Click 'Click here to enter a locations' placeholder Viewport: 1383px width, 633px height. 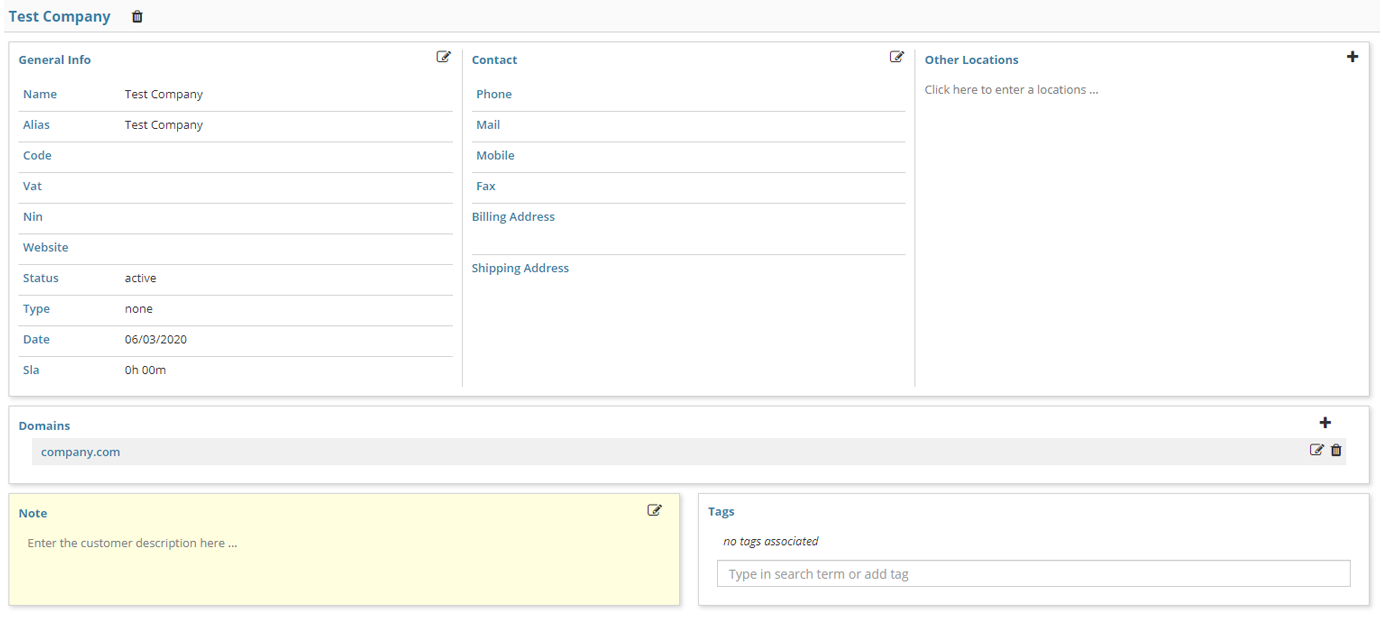tap(1011, 90)
